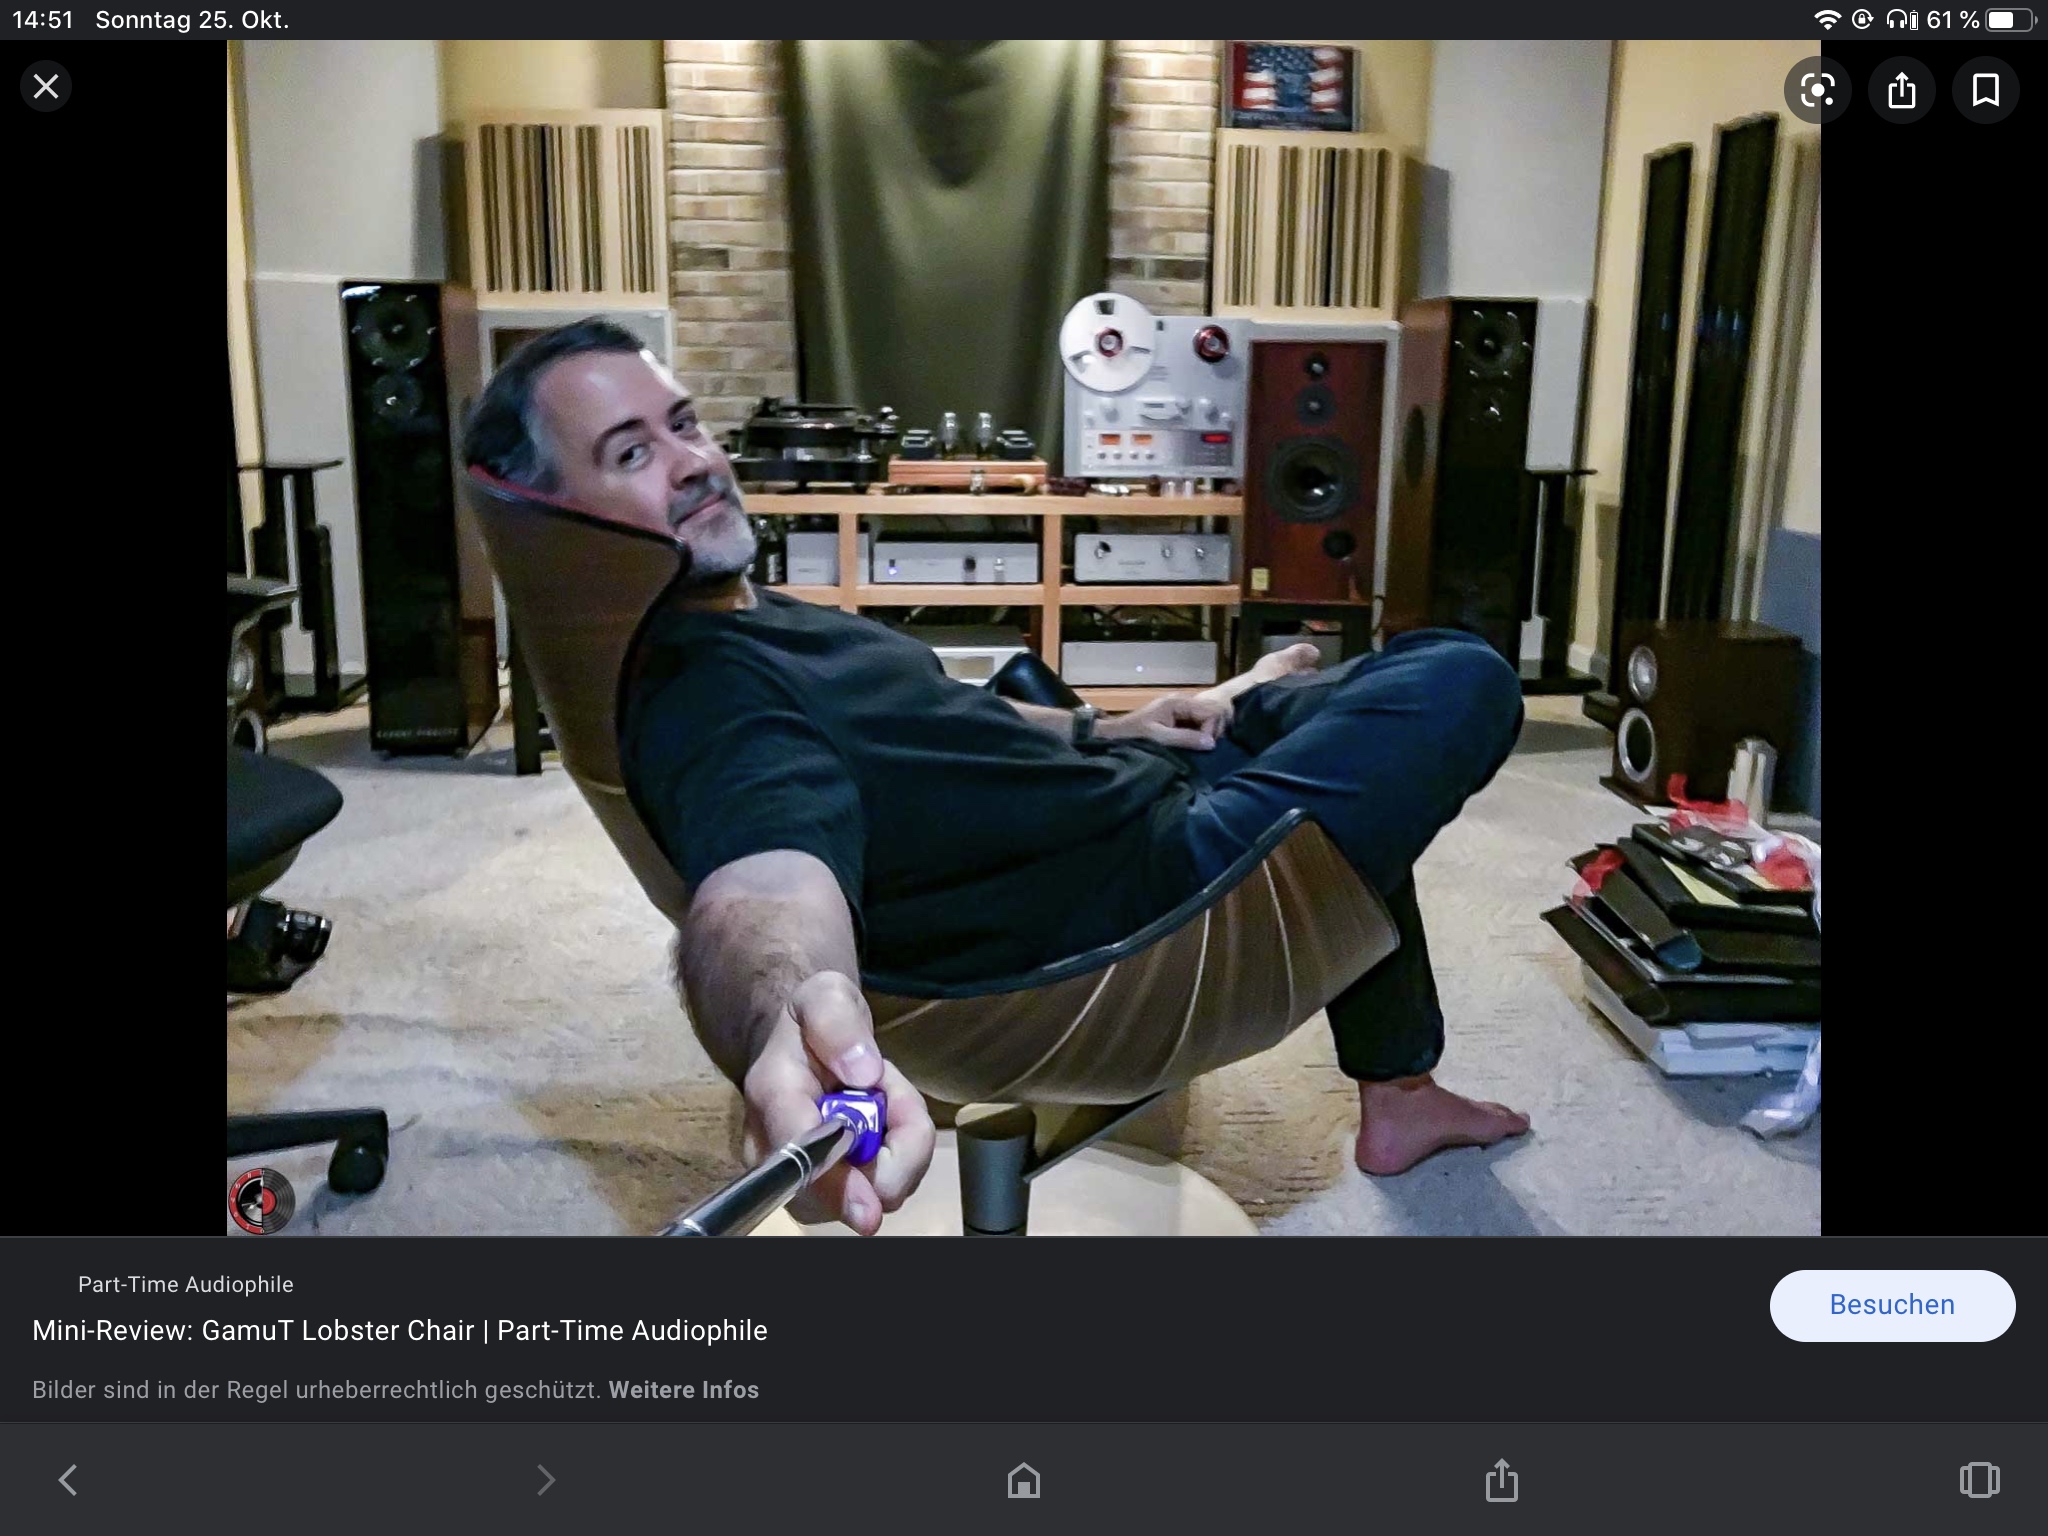Open Google Lens visual search icon
Image resolution: width=2048 pixels, height=1536 pixels.
pos(1817,90)
